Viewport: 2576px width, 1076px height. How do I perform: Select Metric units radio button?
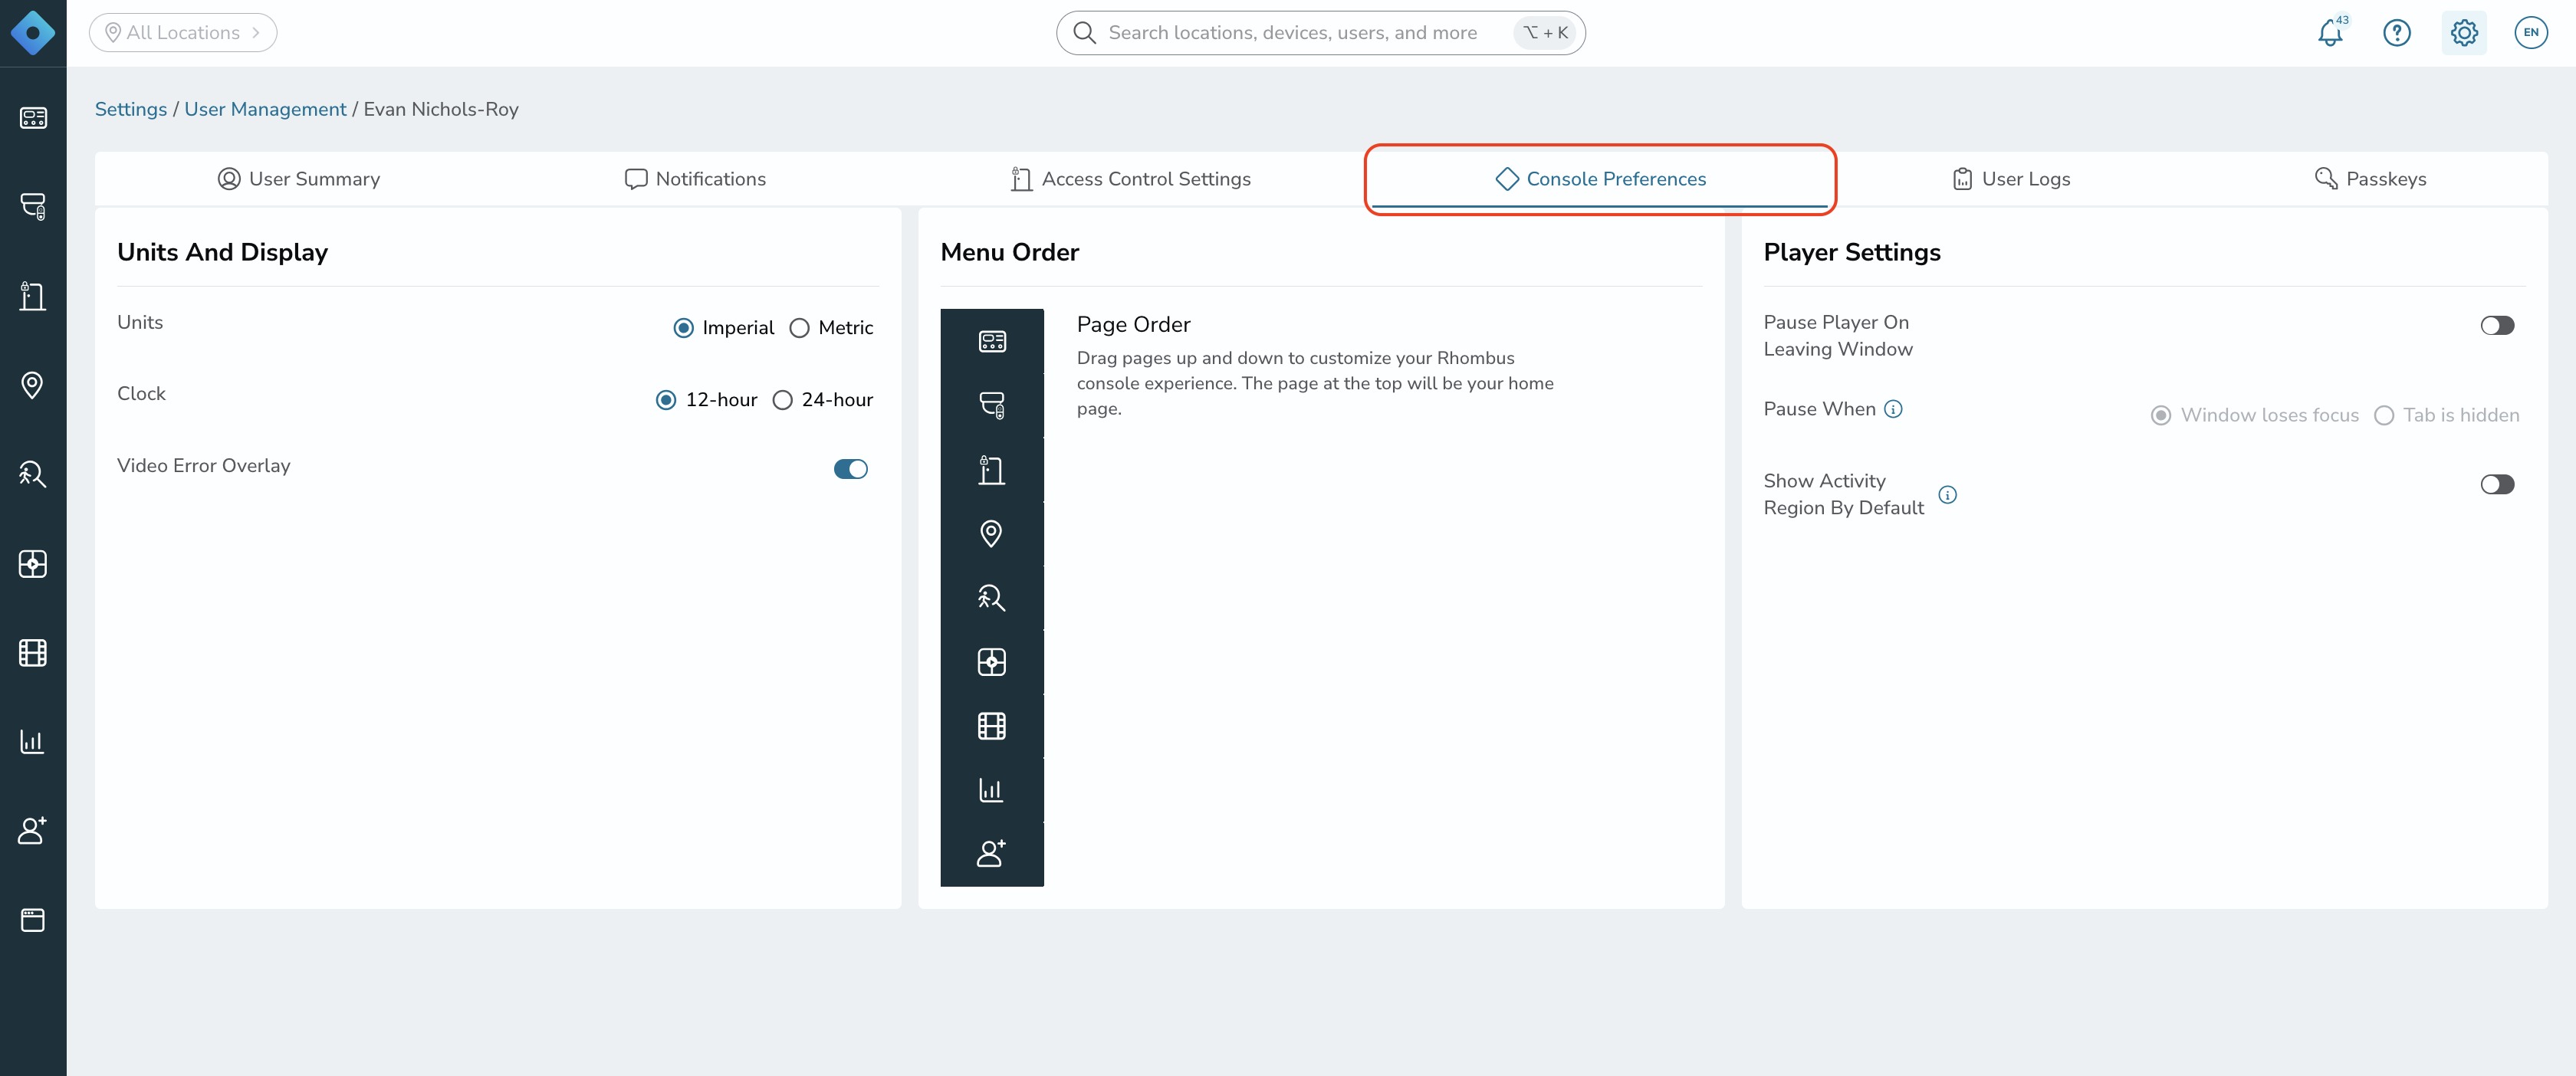[x=799, y=328]
